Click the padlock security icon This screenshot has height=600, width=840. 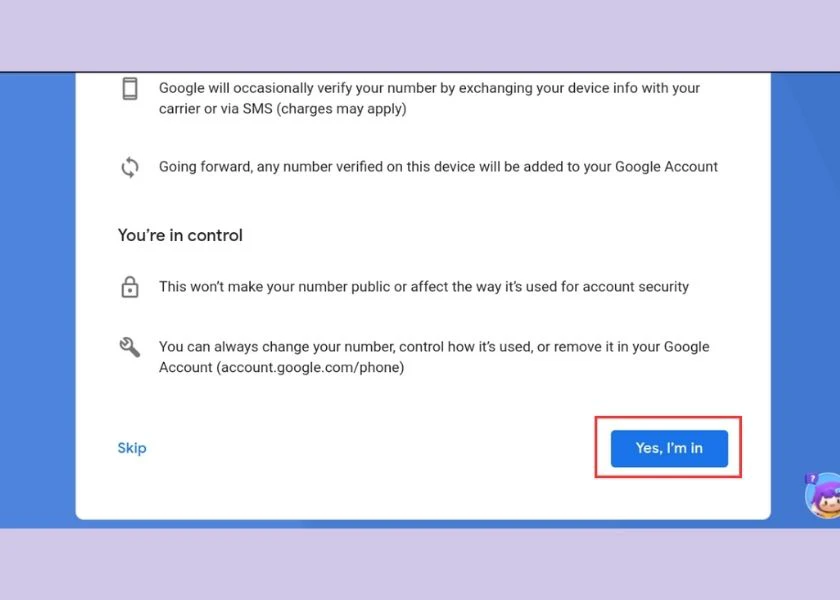(130, 287)
